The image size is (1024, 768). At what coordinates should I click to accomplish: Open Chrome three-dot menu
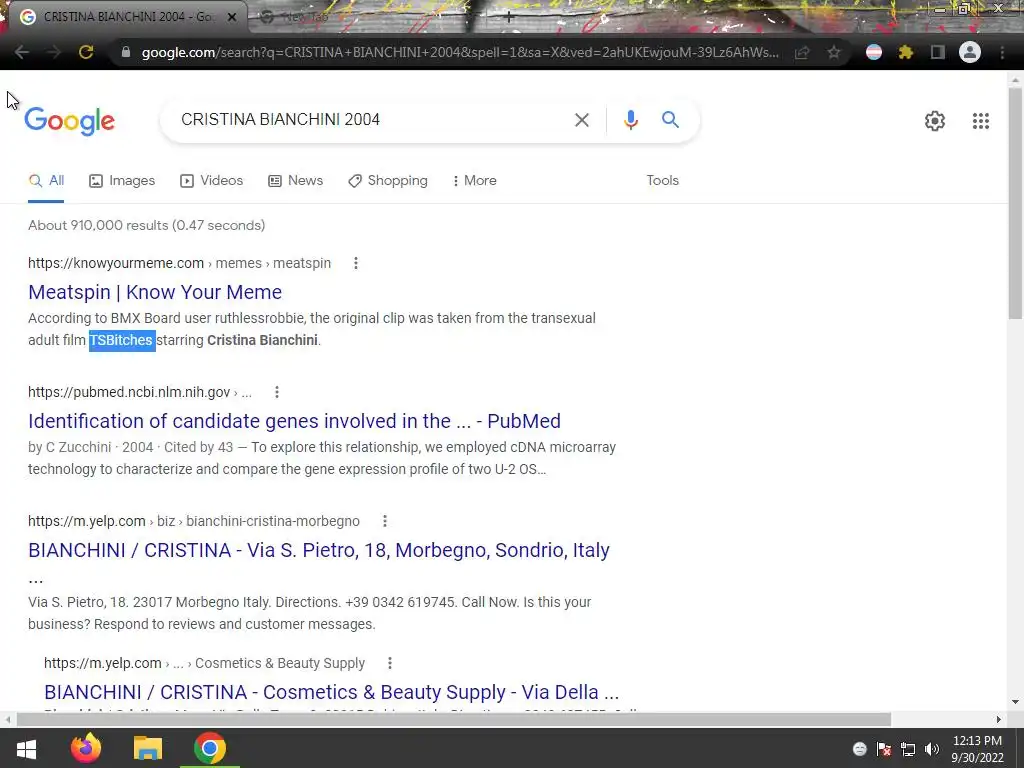tap(1002, 52)
